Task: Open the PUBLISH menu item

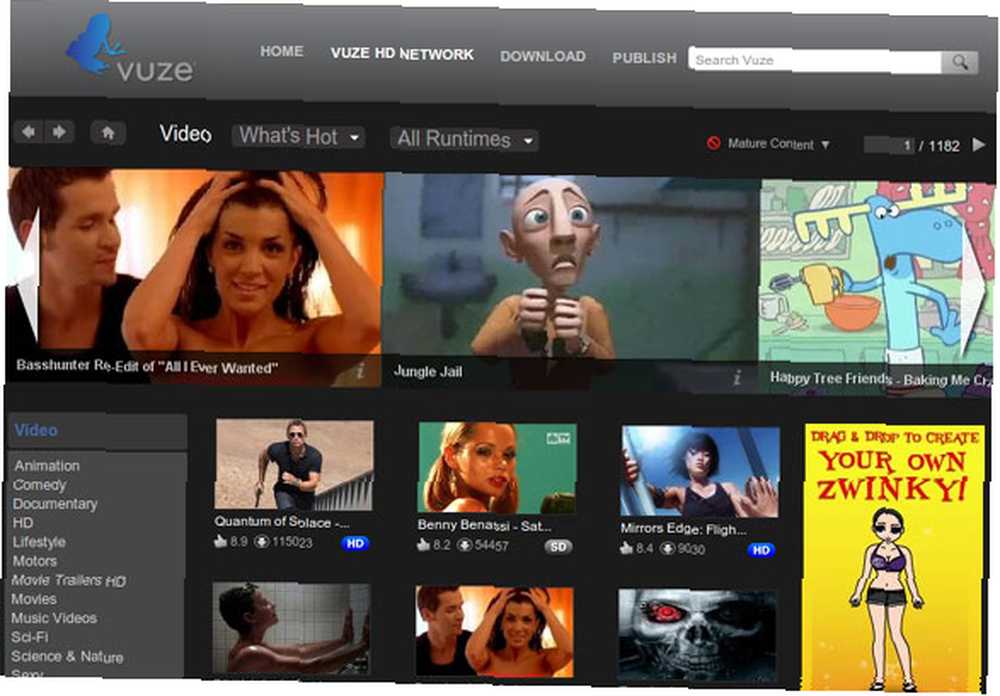Action: (644, 58)
